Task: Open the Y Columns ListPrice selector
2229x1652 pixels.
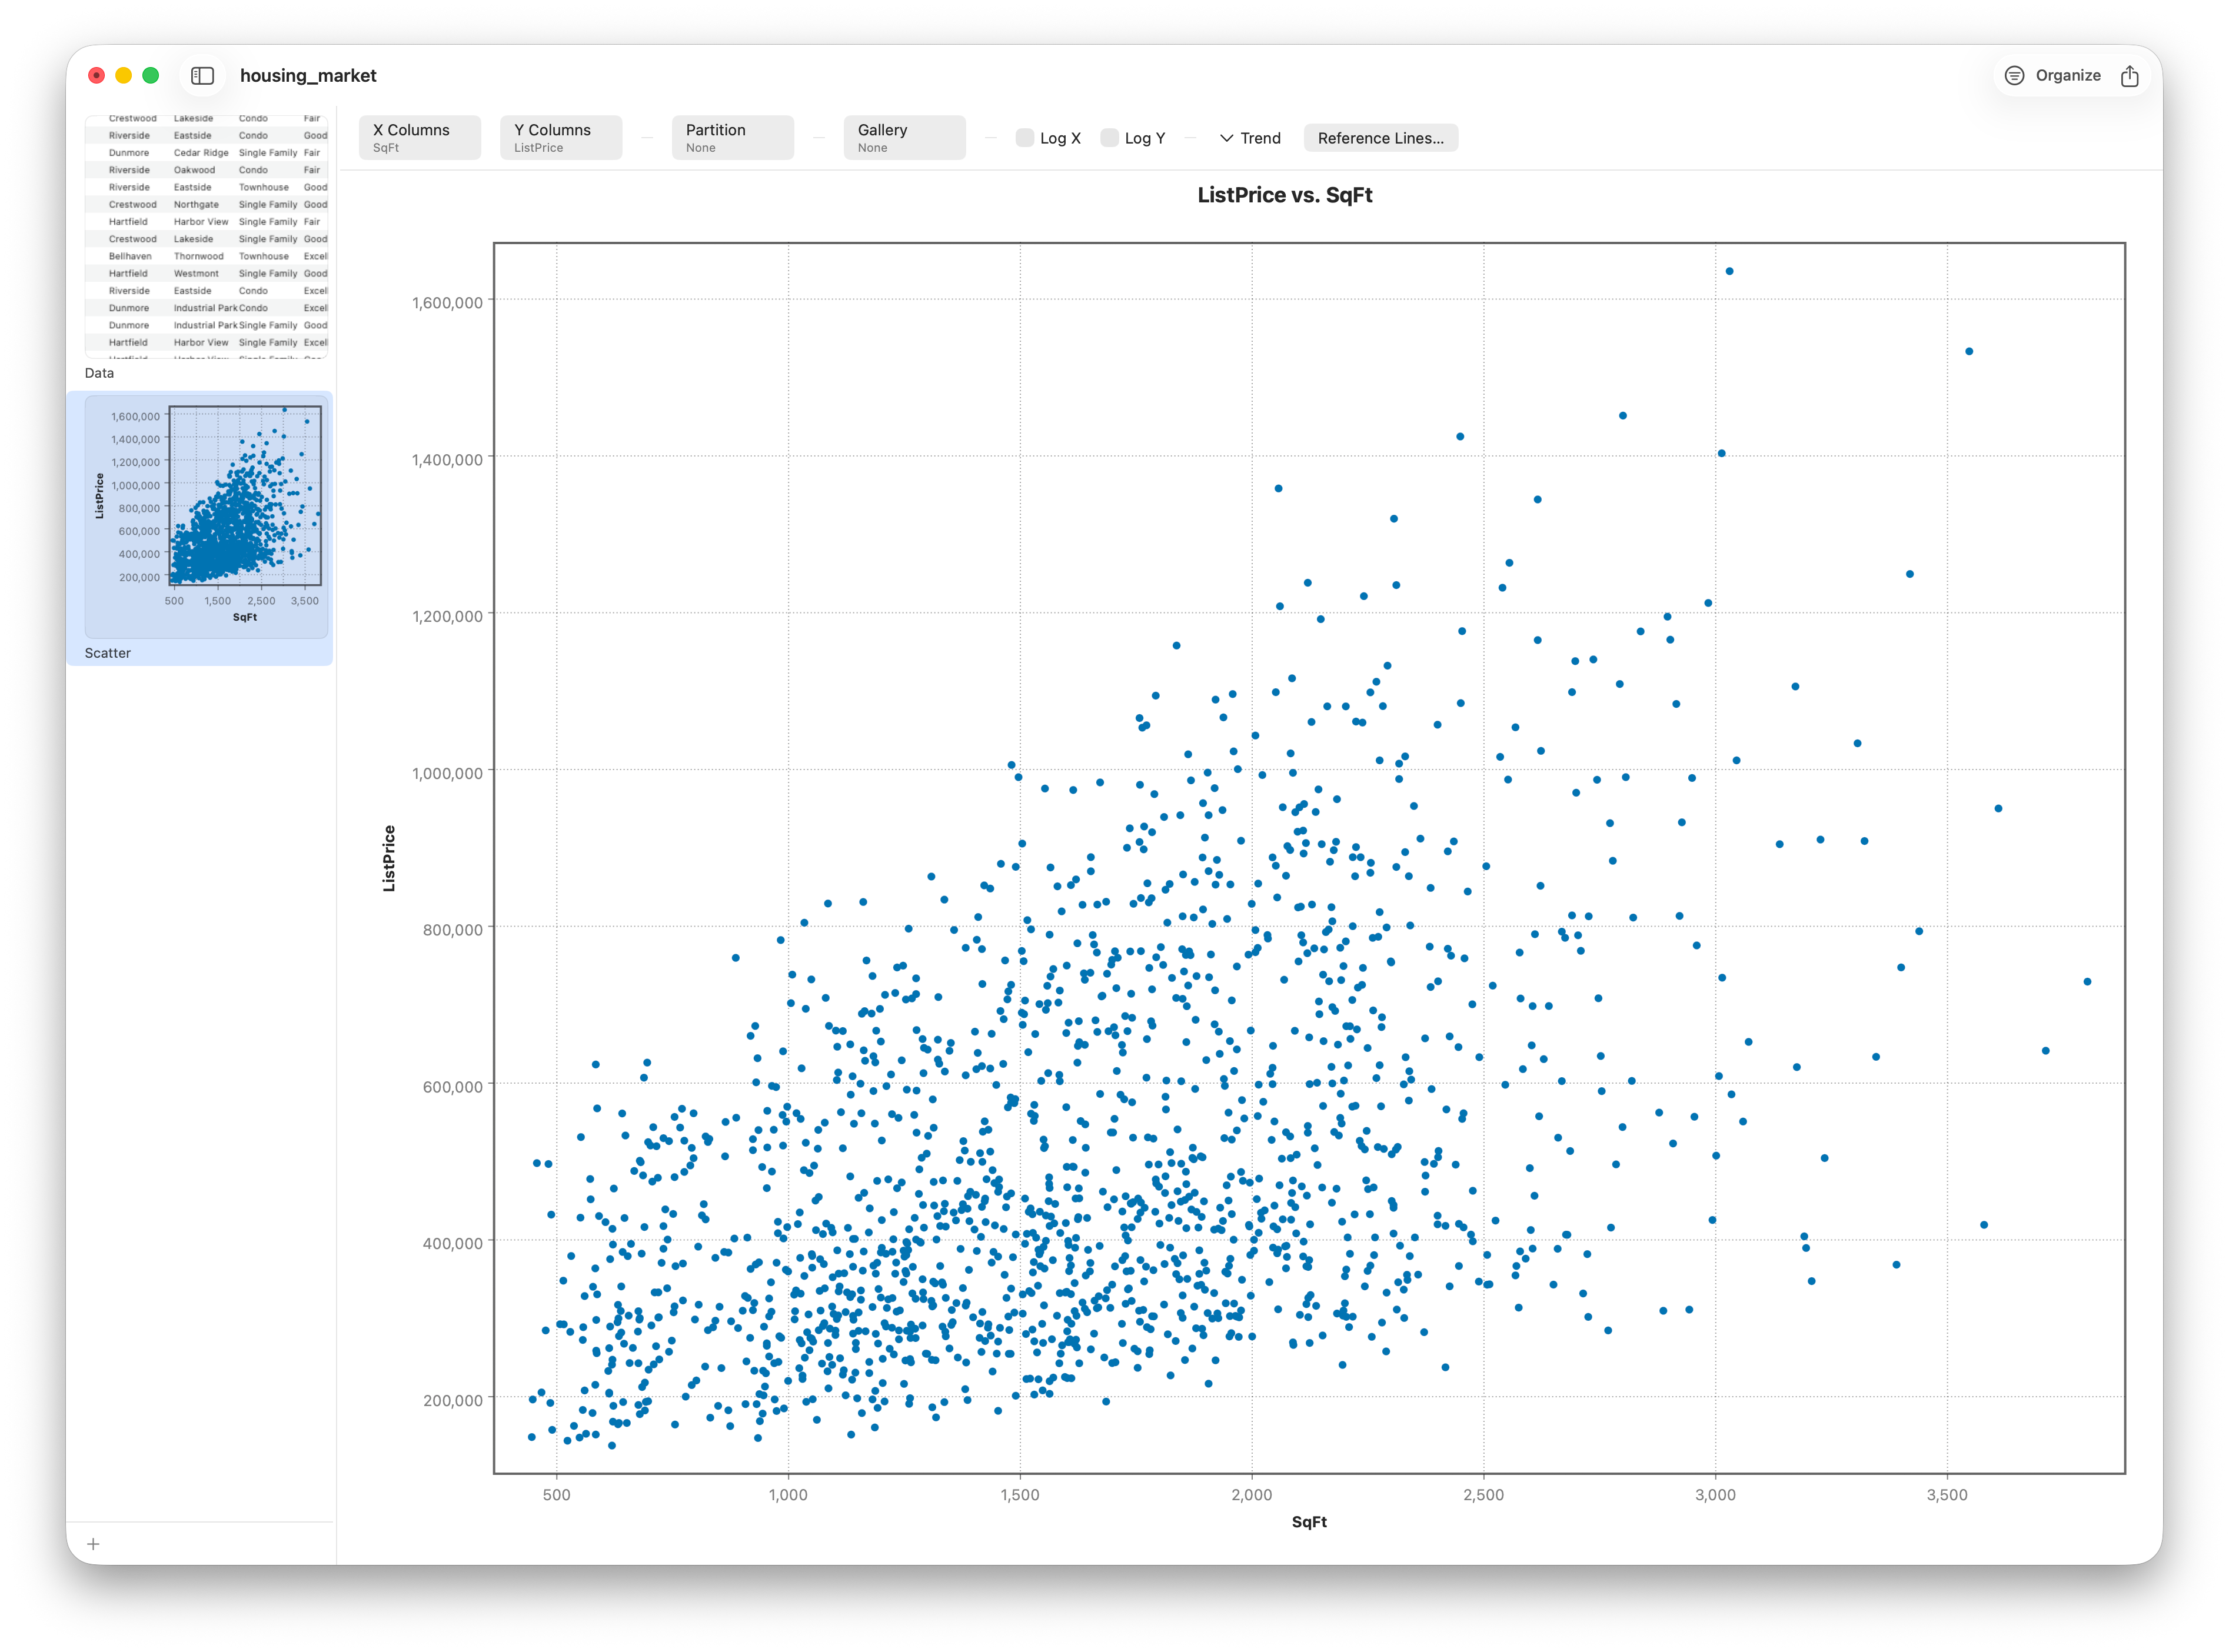Action: click(560, 138)
